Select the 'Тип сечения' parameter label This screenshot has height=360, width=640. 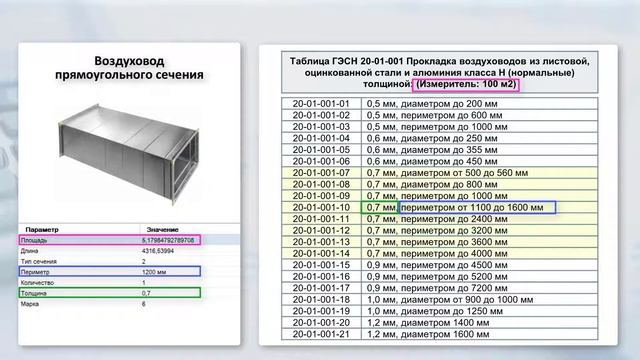39,262
